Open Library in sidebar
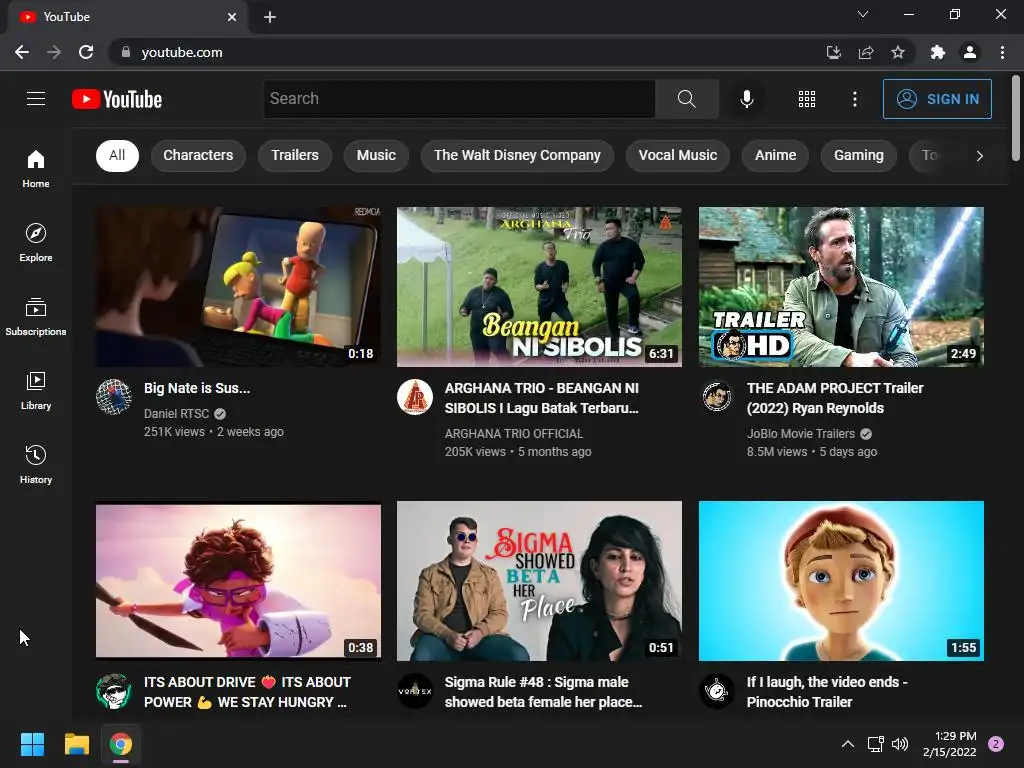 tap(36, 391)
